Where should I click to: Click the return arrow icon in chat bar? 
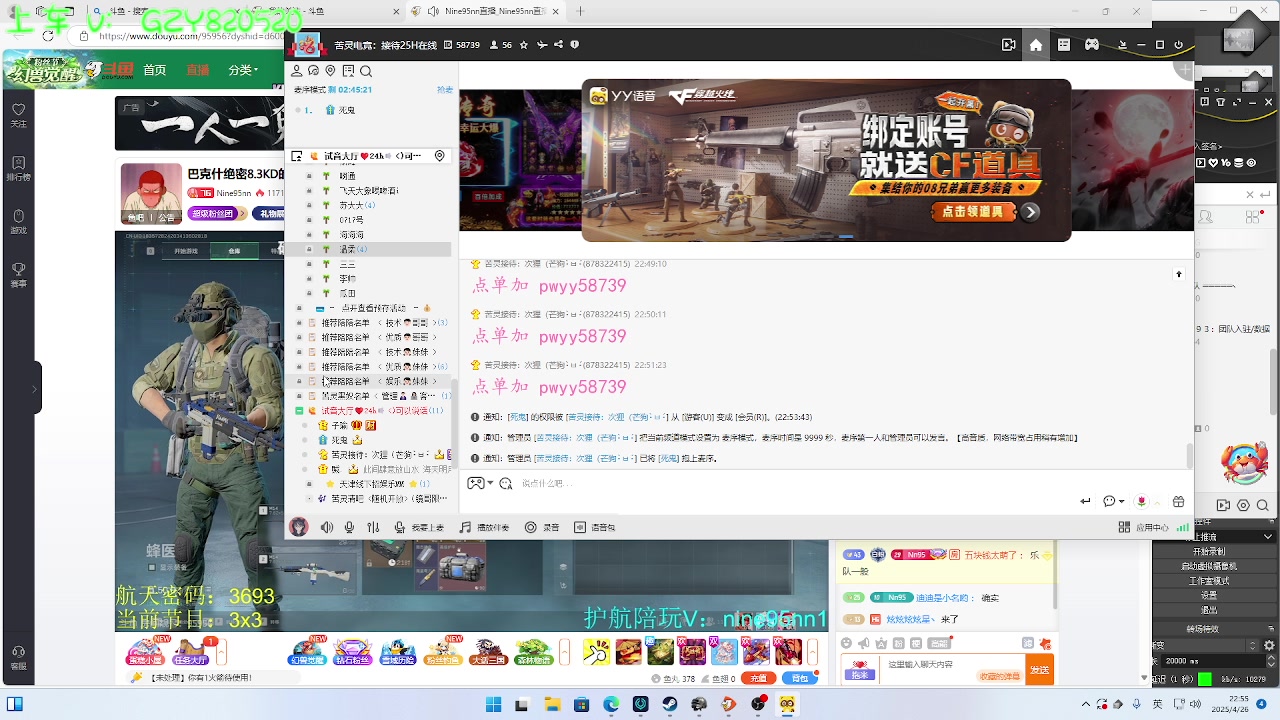1085,501
